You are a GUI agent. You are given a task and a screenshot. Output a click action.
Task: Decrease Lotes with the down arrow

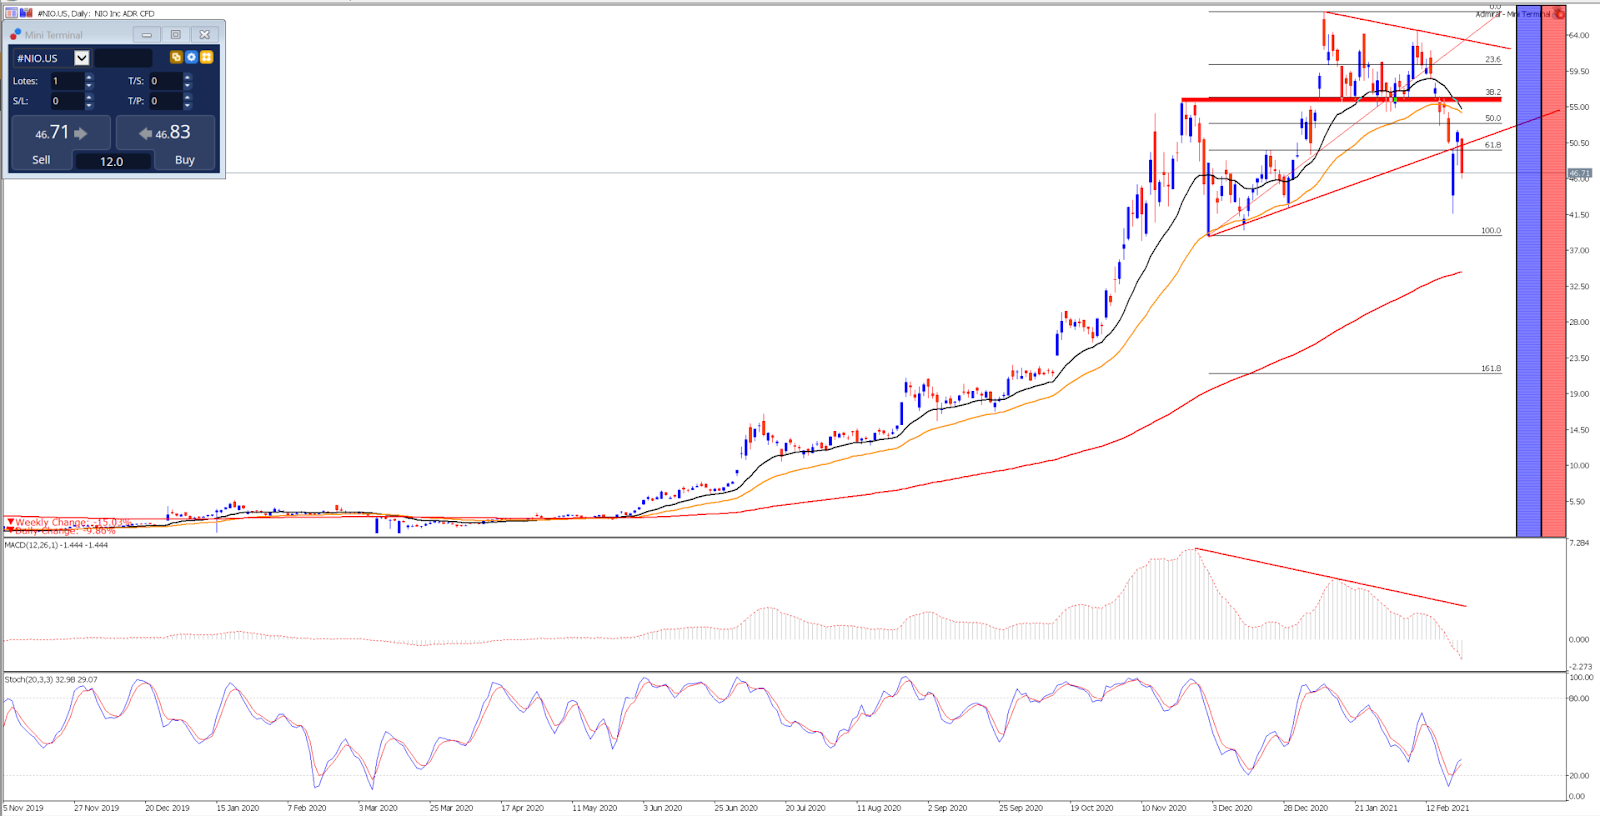pyautogui.click(x=89, y=85)
